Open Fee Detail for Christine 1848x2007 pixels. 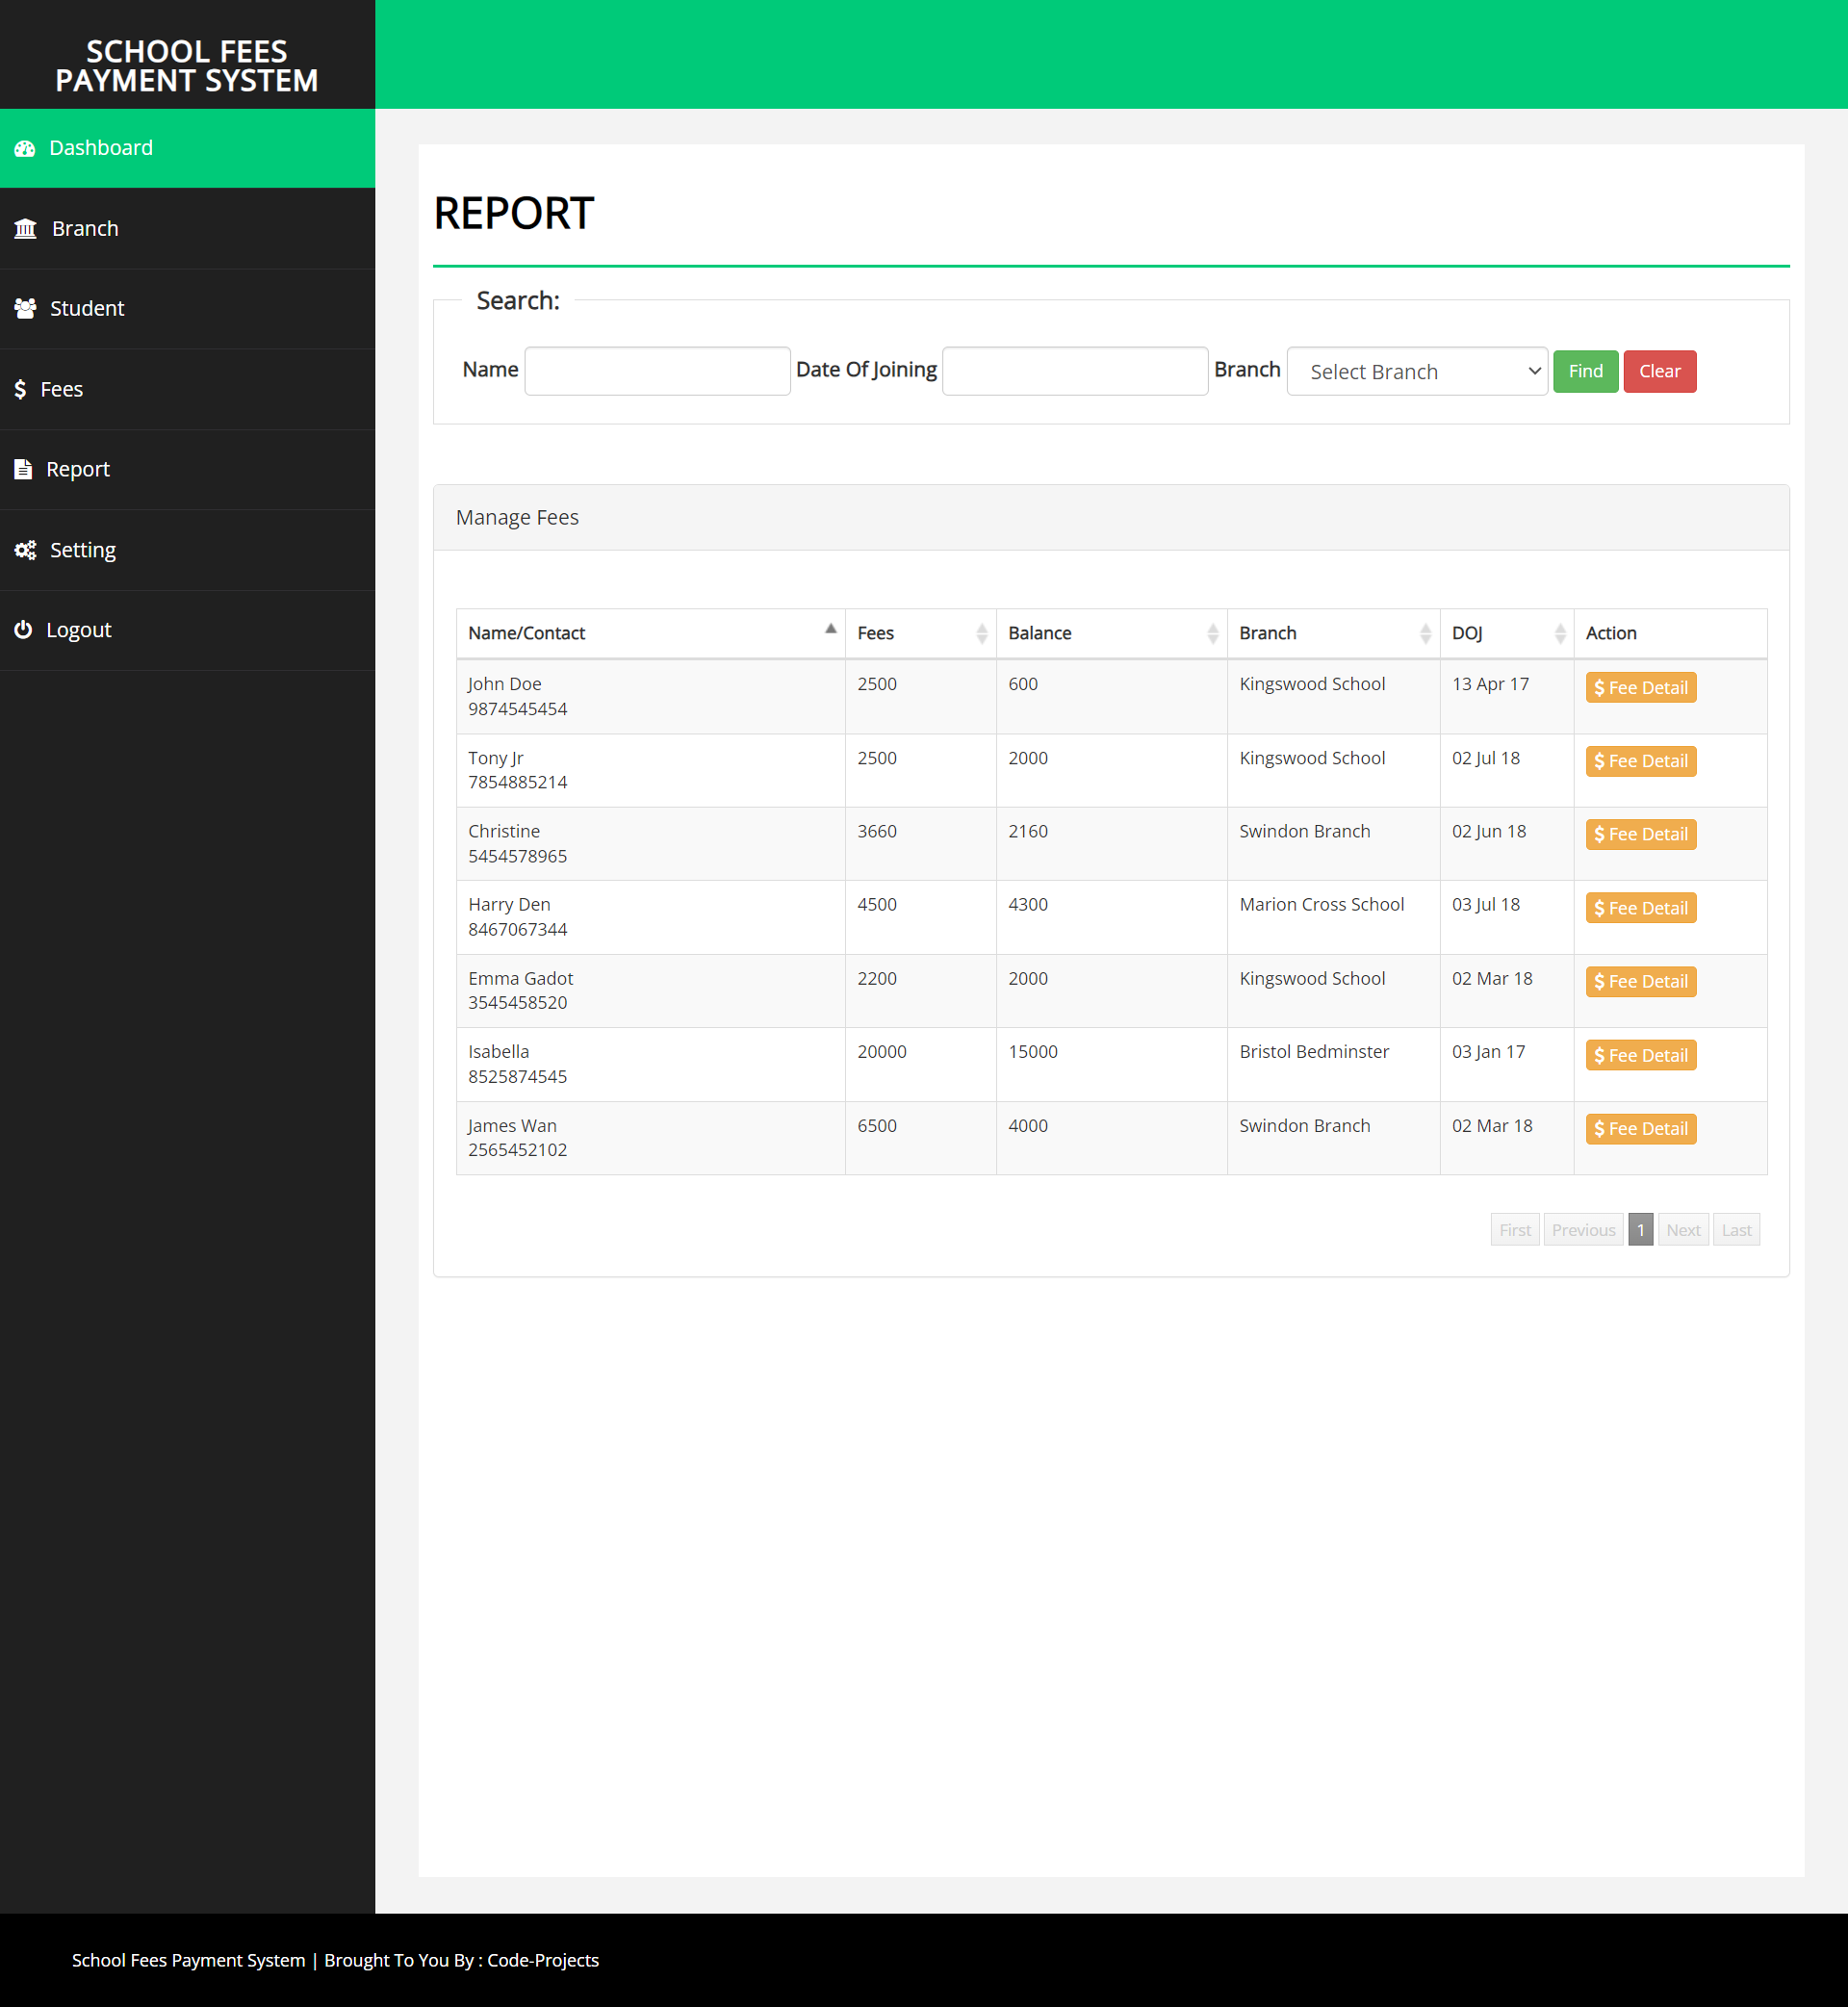pyautogui.click(x=1640, y=834)
